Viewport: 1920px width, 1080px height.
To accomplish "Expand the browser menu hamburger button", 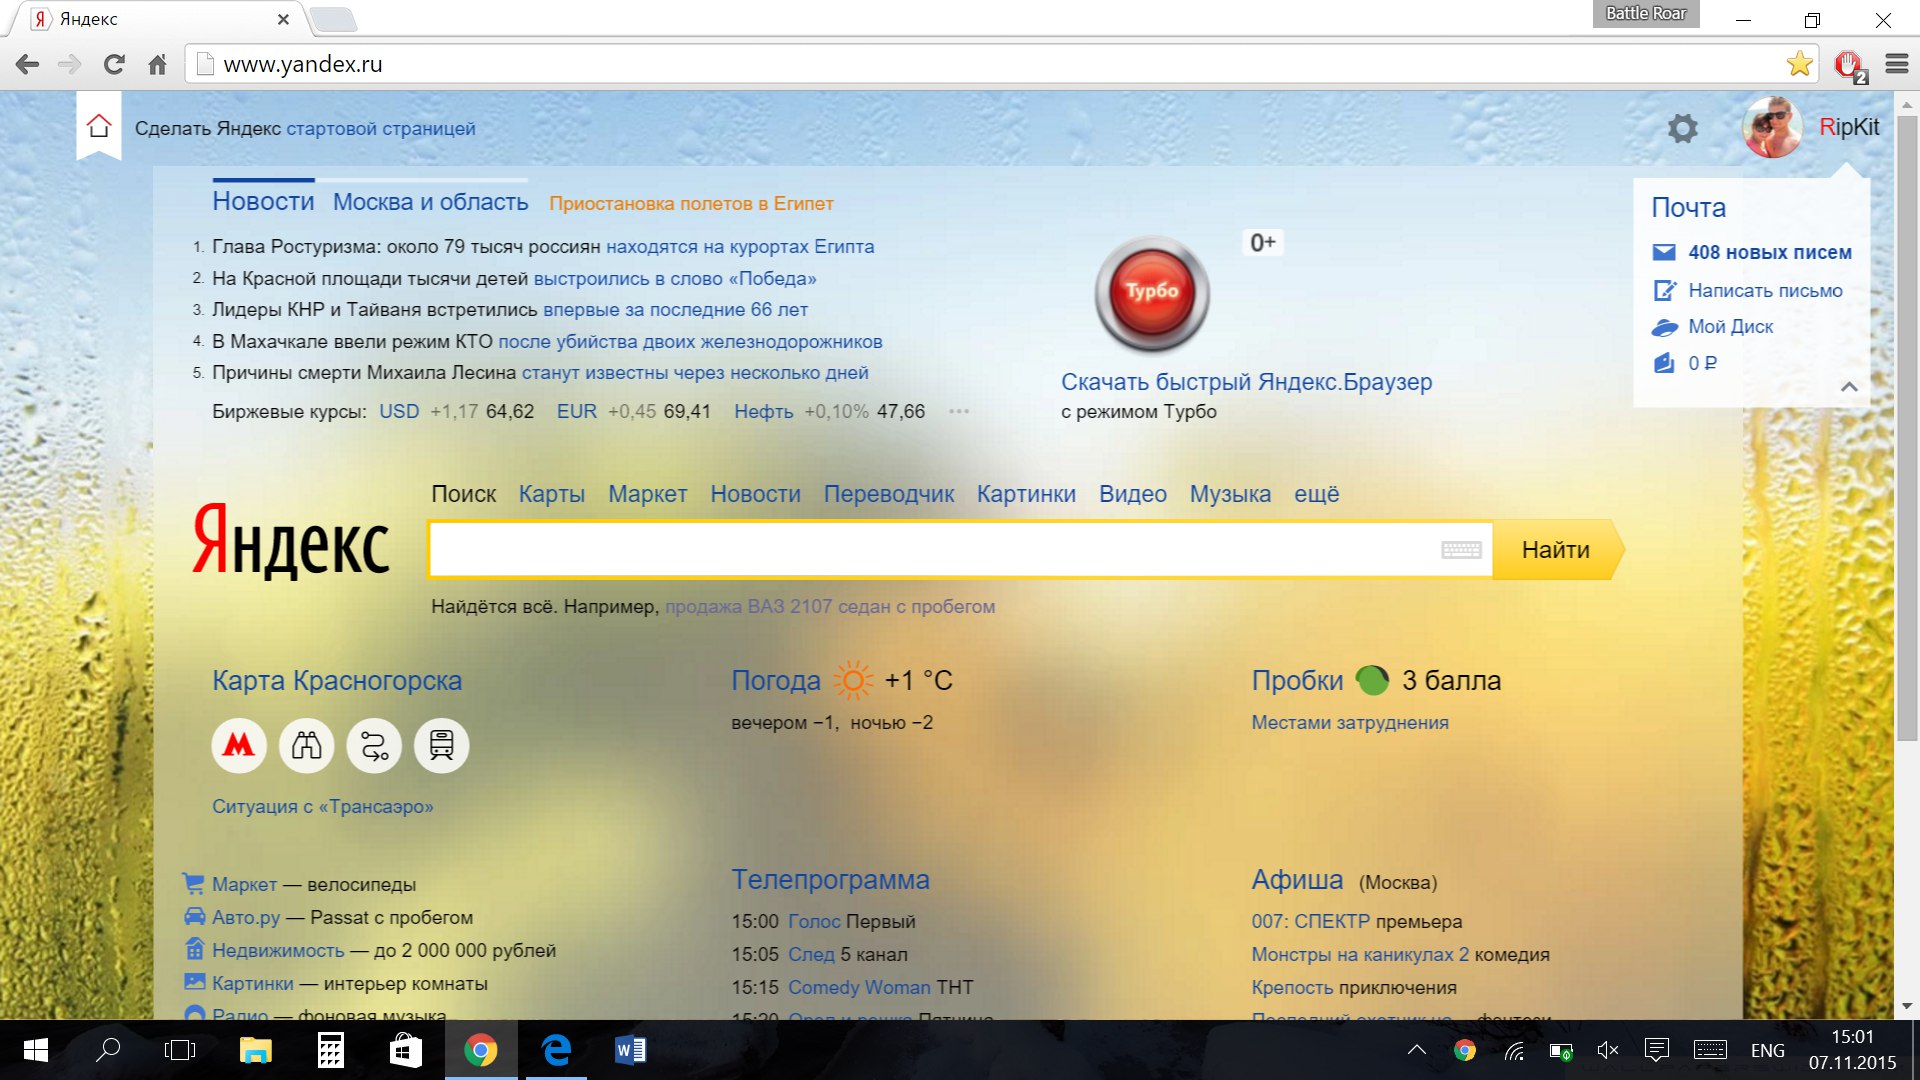I will 1894,63.
